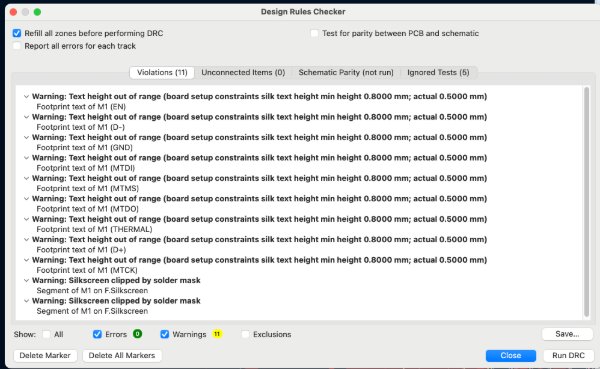Collapse the warning above M1 (D-) text
This screenshot has height=369, width=600.
26,117
